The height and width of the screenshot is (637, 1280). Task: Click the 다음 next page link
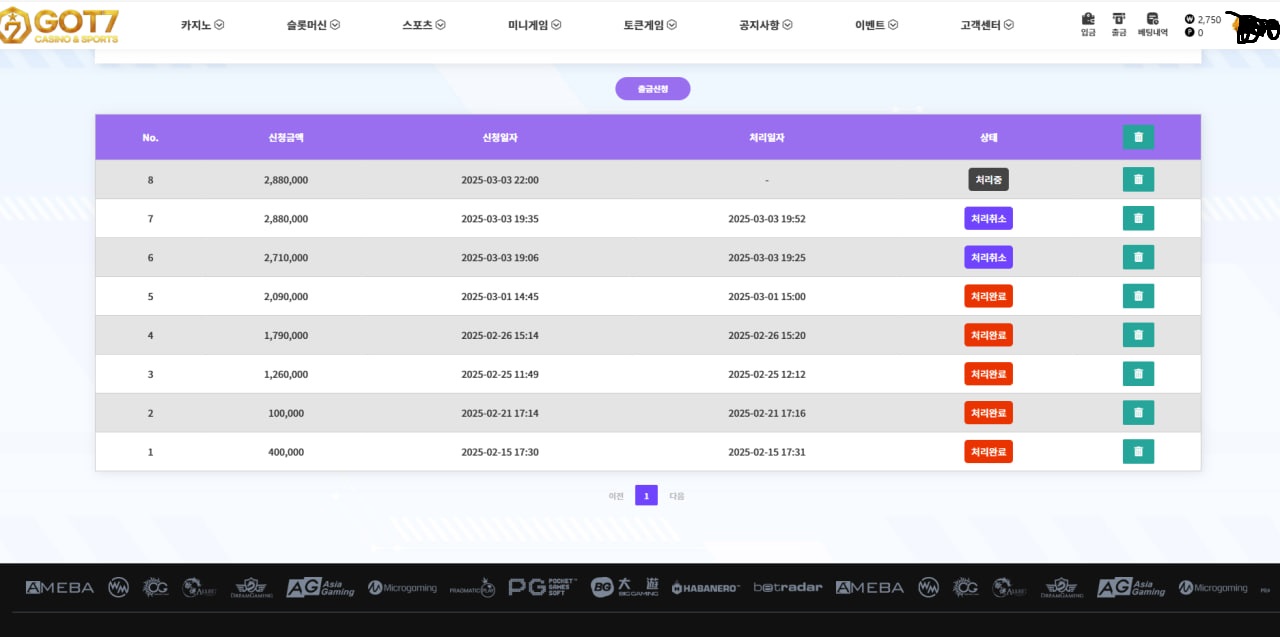tap(677, 495)
